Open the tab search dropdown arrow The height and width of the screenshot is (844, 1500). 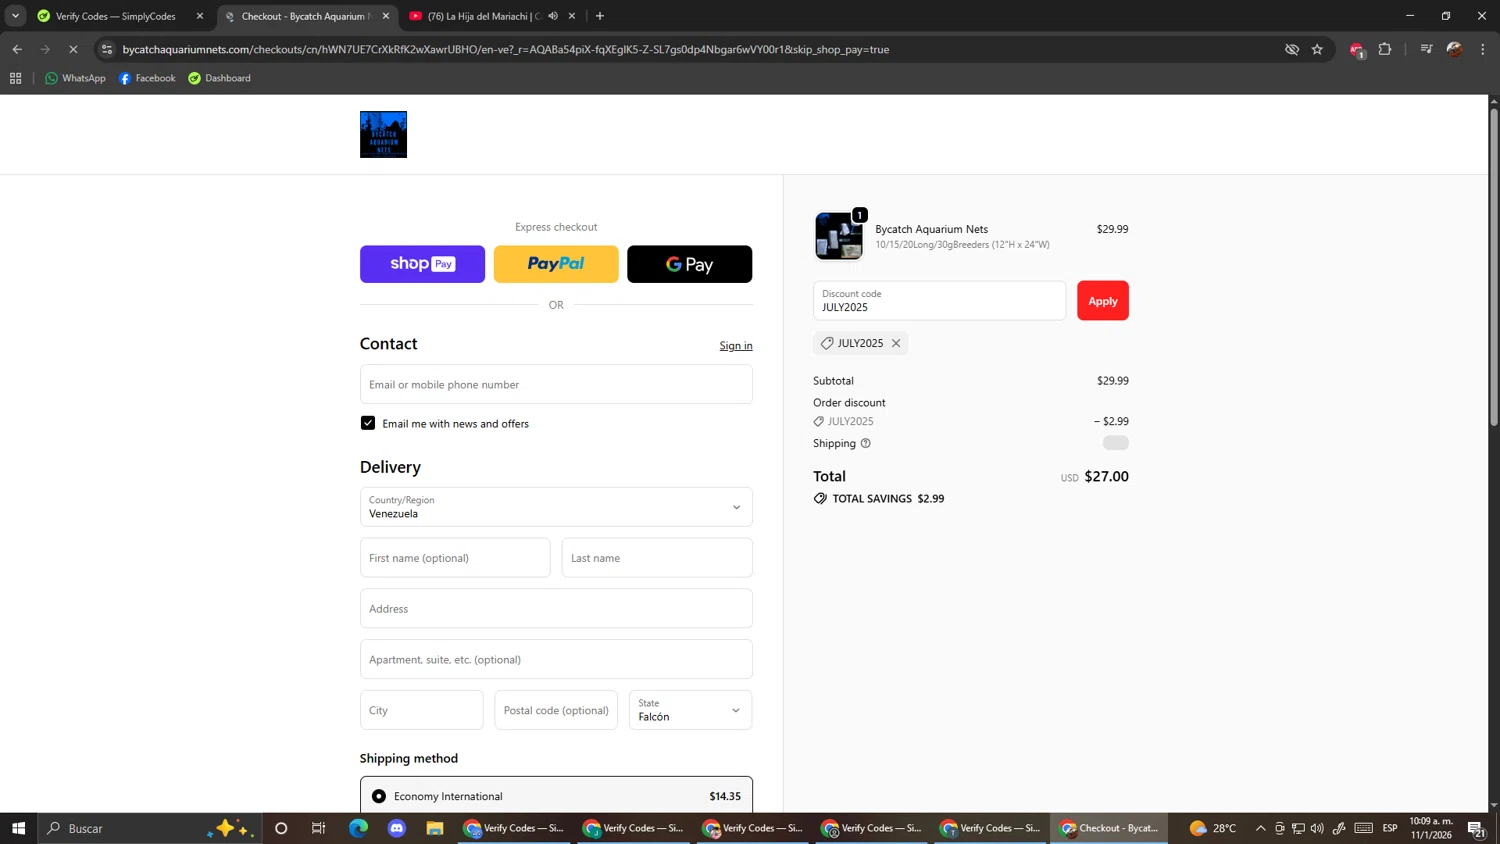[15, 16]
